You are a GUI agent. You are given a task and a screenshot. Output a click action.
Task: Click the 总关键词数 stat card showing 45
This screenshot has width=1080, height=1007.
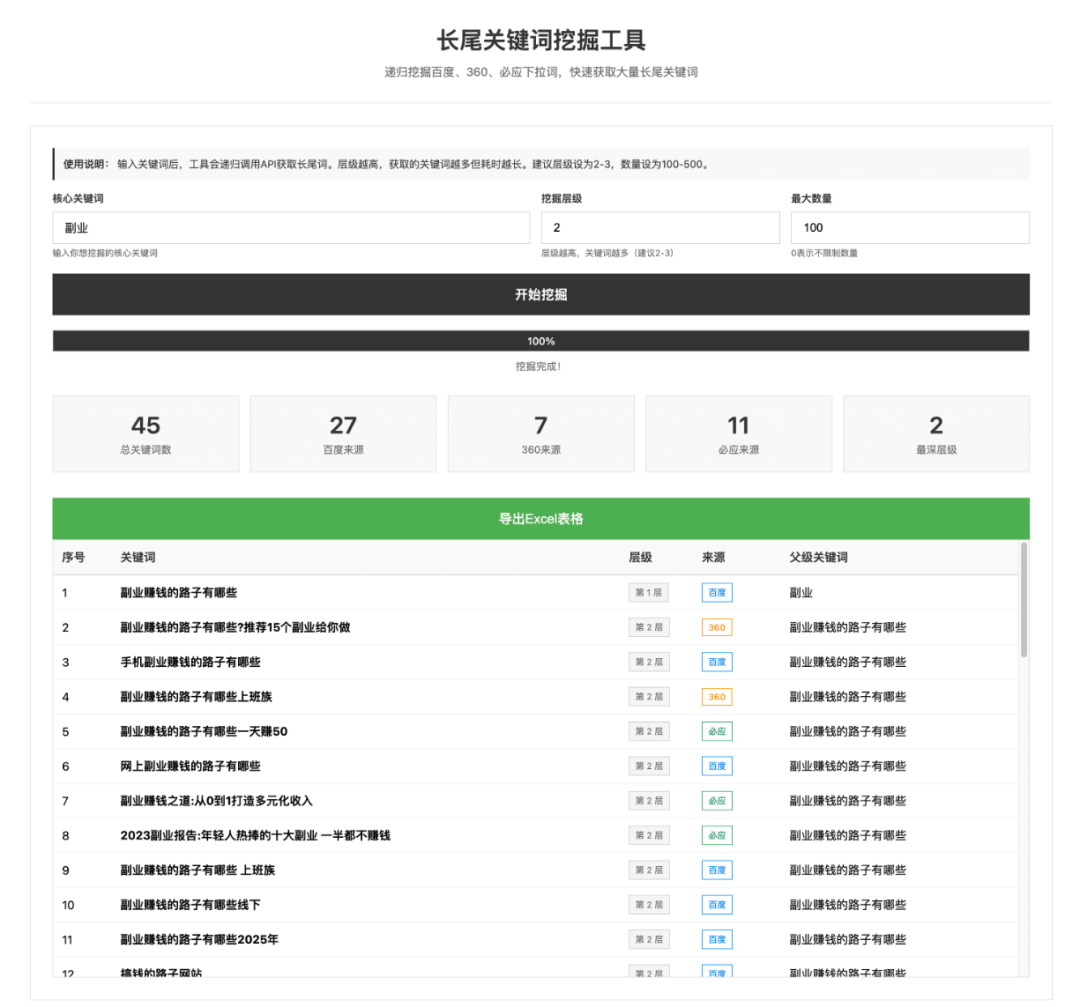coord(145,433)
